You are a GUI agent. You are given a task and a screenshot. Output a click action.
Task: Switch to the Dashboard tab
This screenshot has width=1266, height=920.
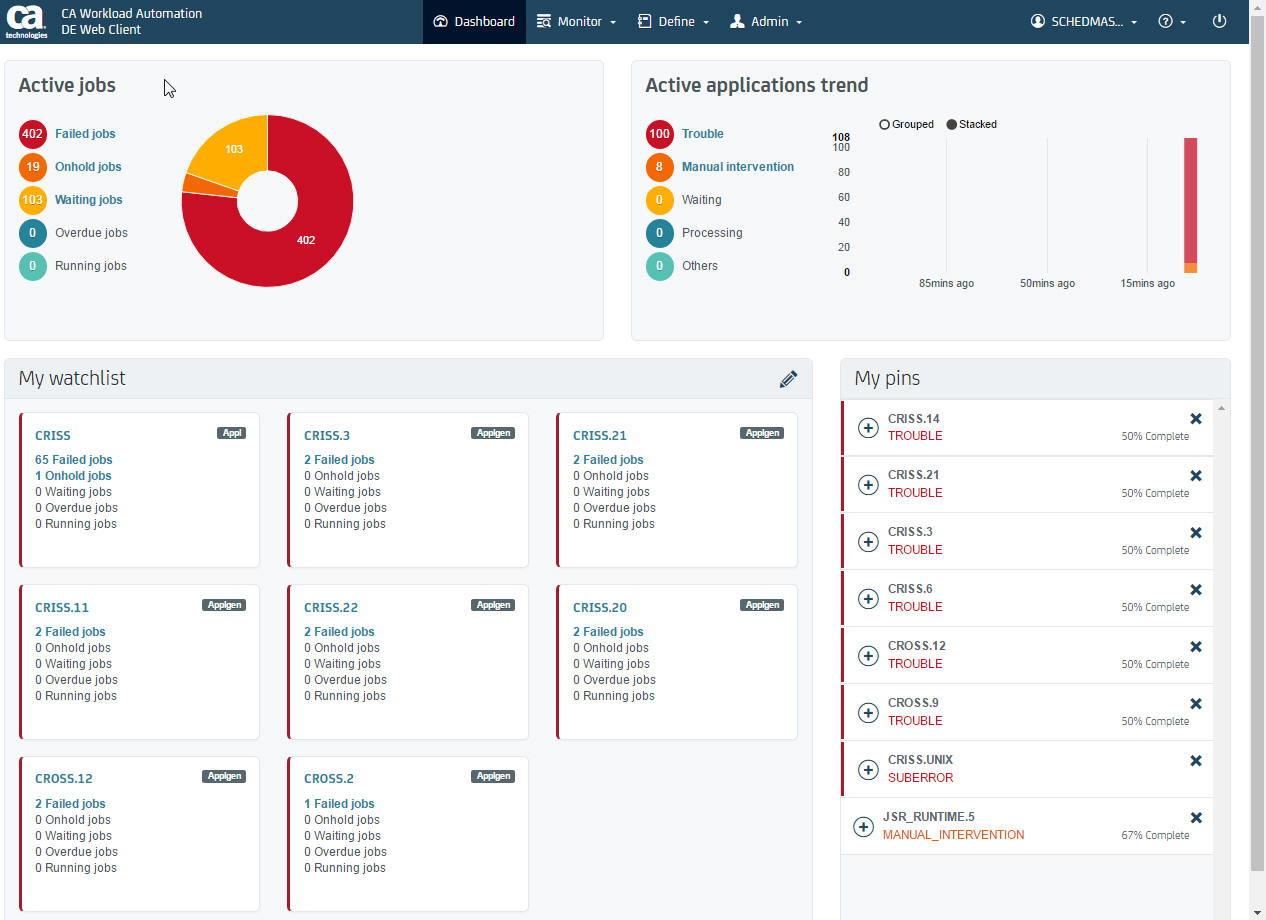[473, 21]
